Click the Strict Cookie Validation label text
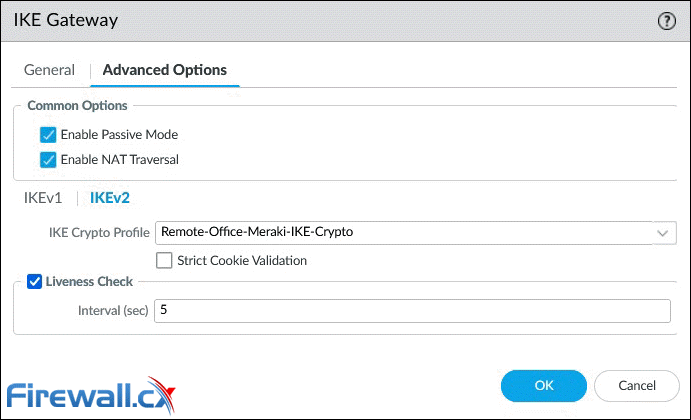Screen dimensions: 691x420 point(242,260)
